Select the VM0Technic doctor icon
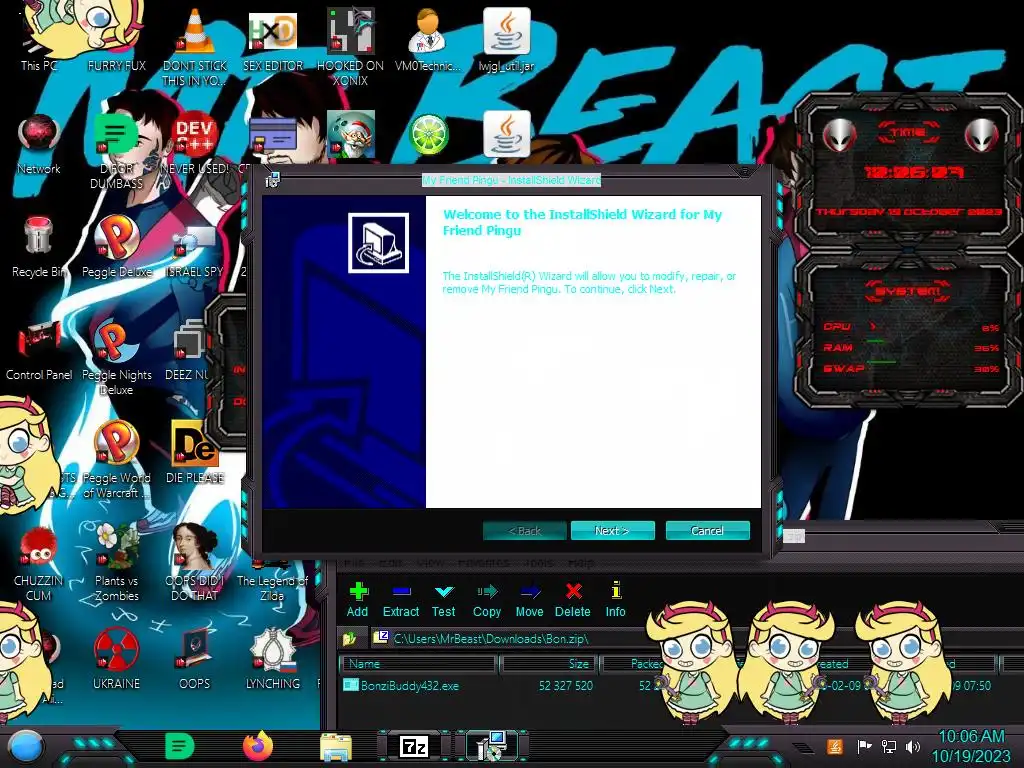Viewport: 1024px width, 768px height. pyautogui.click(x=428, y=40)
